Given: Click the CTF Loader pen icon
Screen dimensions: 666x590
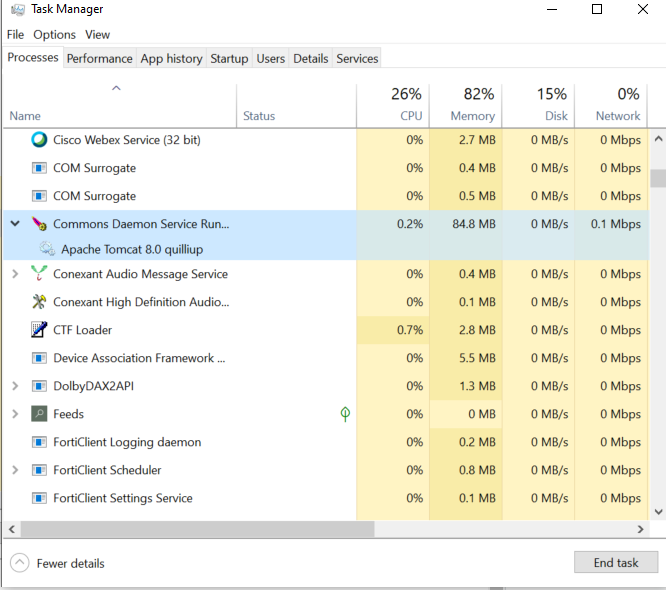Looking at the screenshot, I should pos(39,330).
